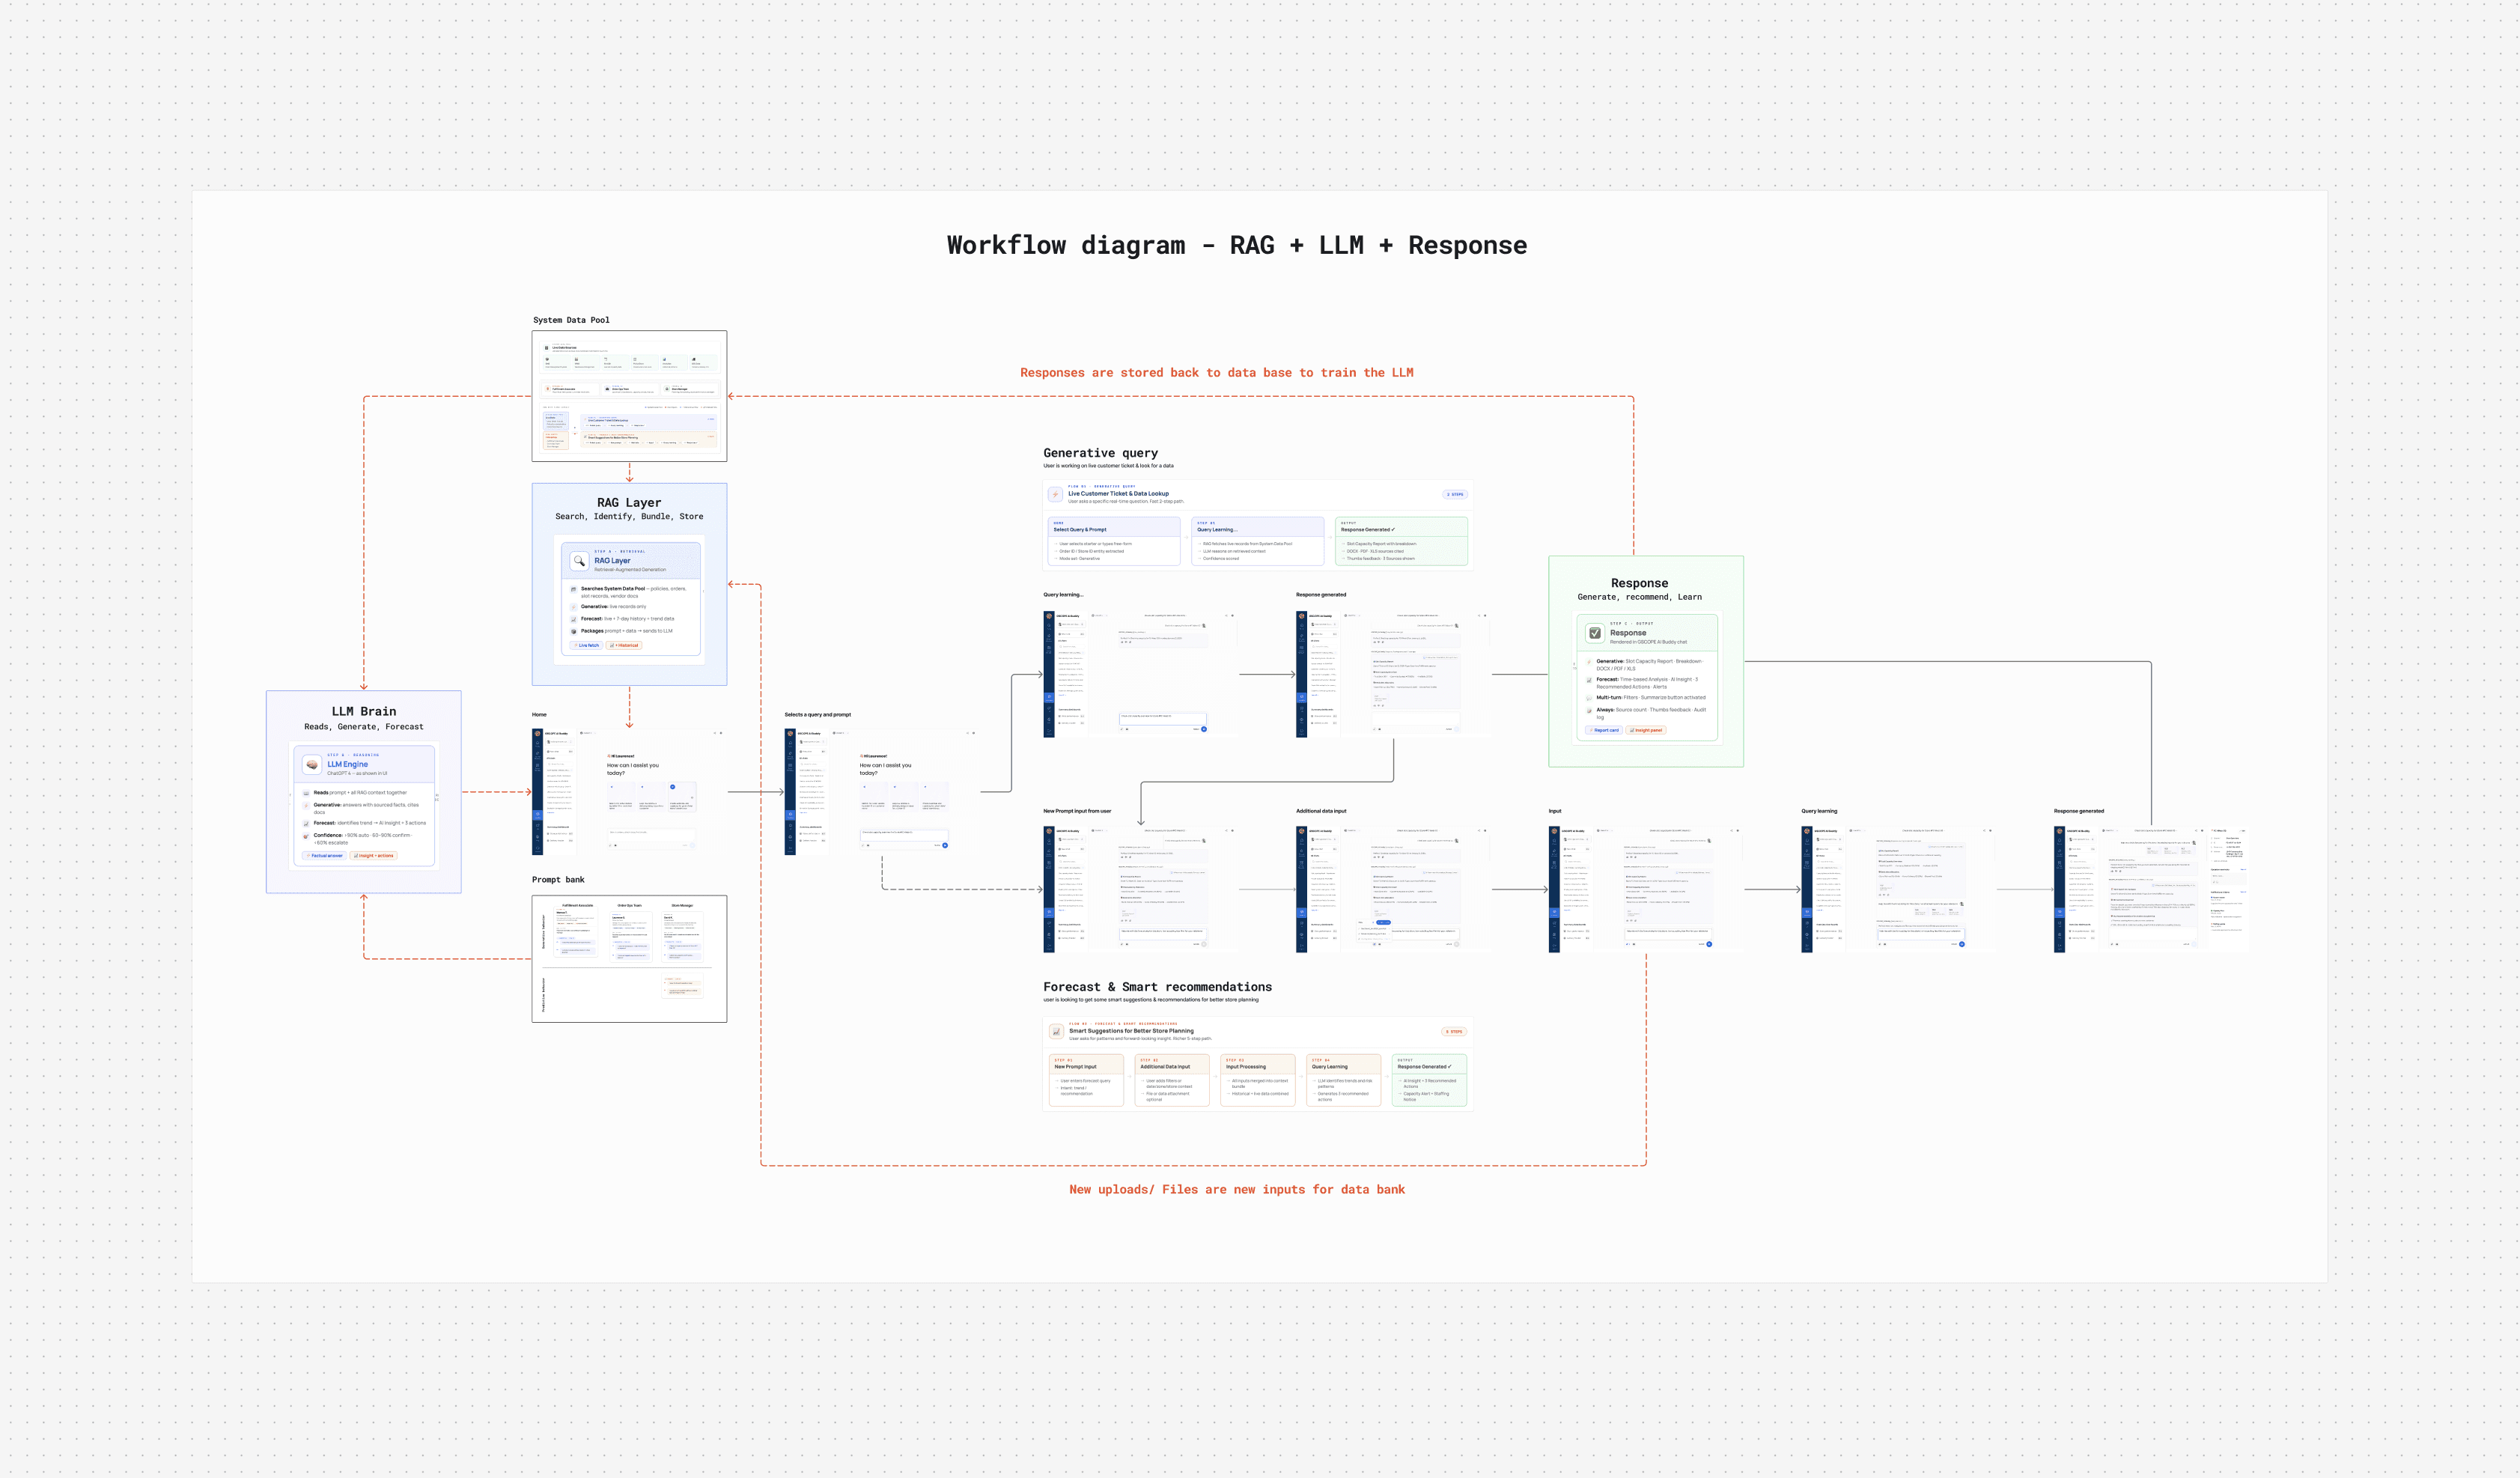Click the lightning icon beside Live Customer Ticket
This screenshot has height=1478, width=2520.
pos(1055,494)
